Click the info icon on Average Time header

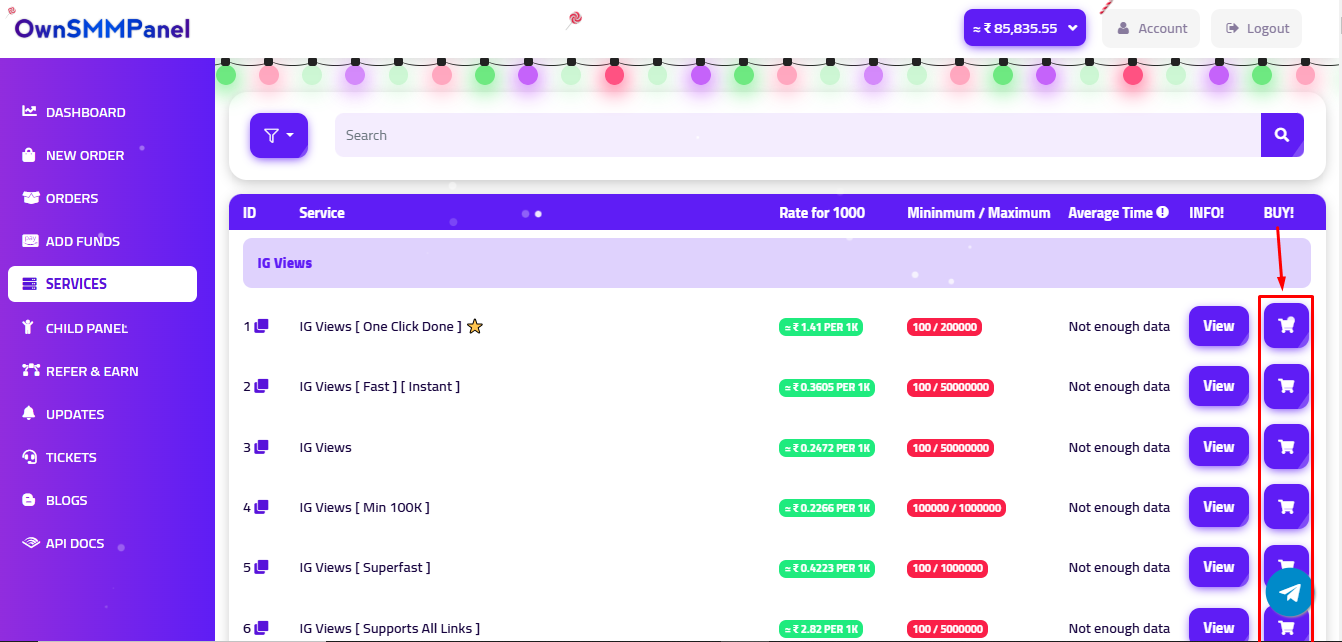pos(1163,212)
